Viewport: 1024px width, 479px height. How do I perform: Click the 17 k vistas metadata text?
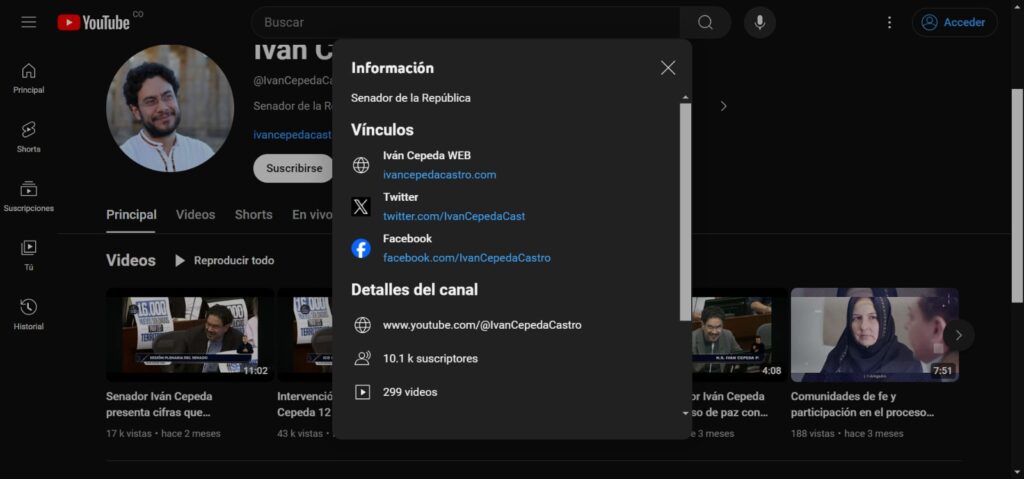click(x=129, y=433)
